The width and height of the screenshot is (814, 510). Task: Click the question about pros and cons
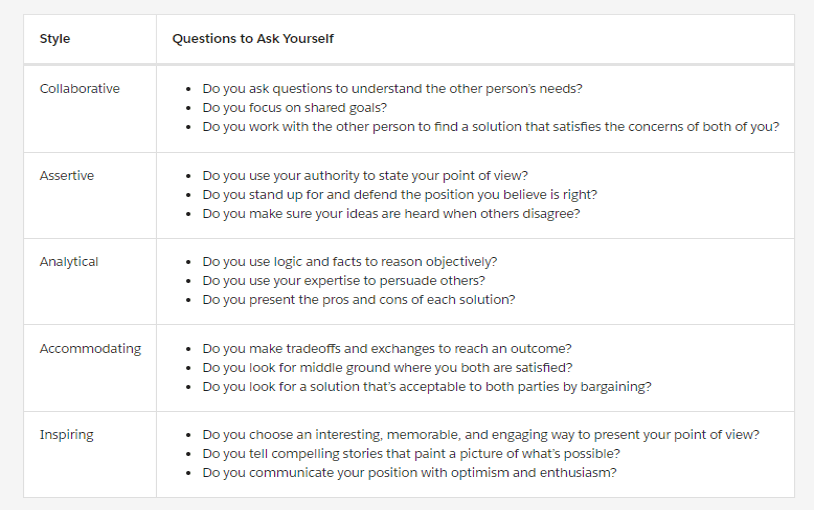click(x=358, y=300)
